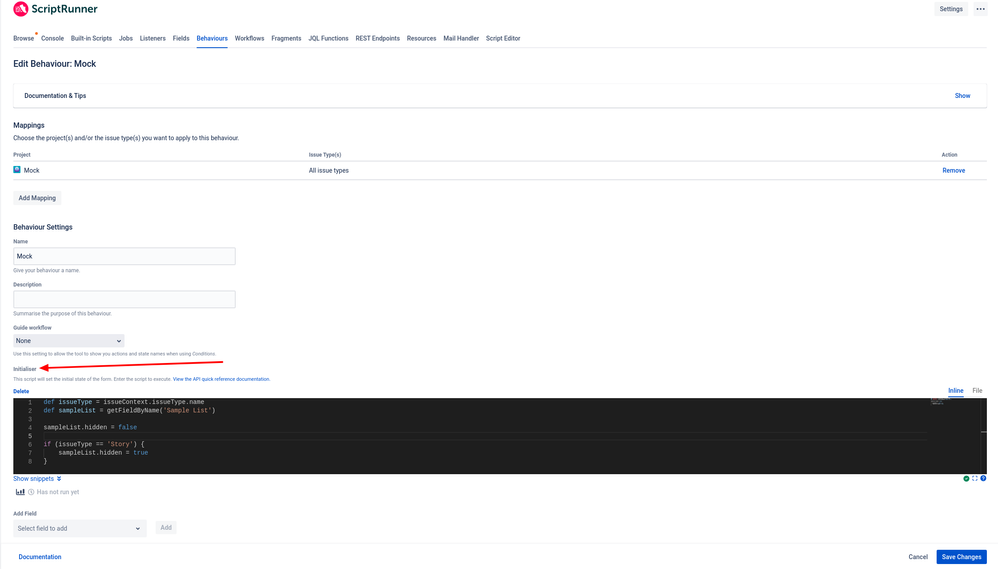Click into the Description input field
Viewport: 998px width, 569px height.
[x=124, y=299]
